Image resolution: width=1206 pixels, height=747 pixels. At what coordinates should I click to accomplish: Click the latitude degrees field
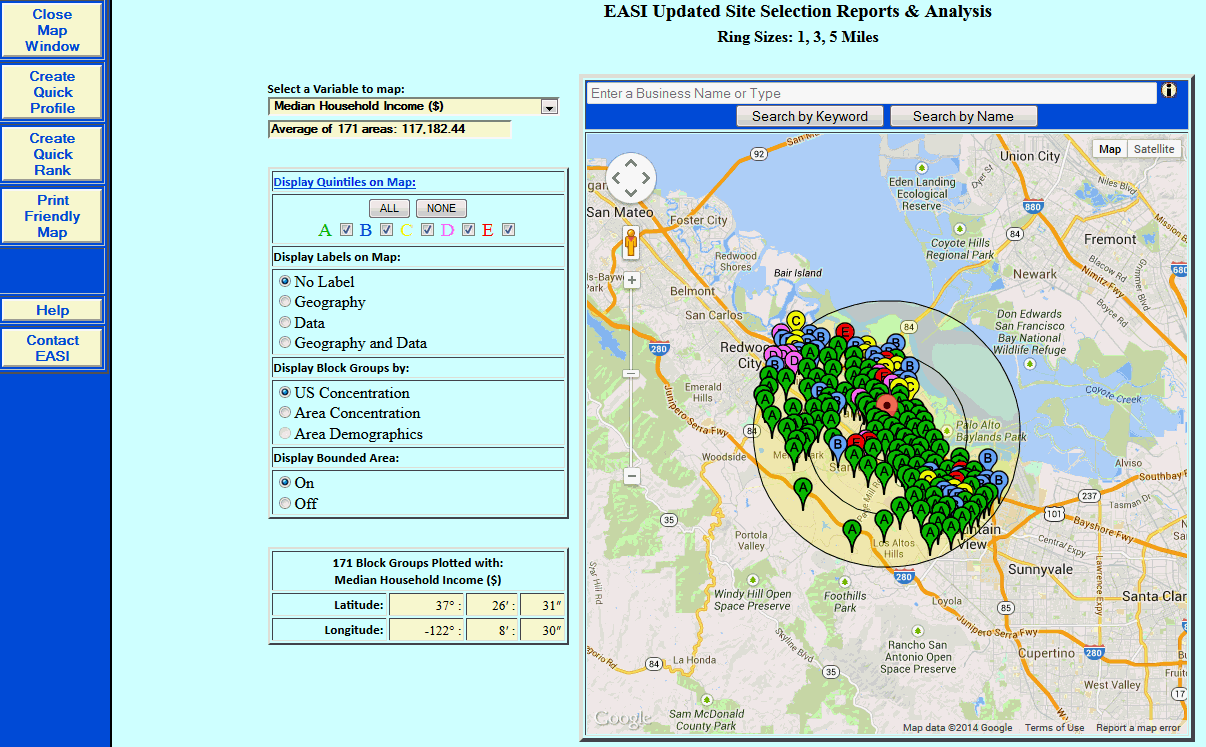coord(425,605)
